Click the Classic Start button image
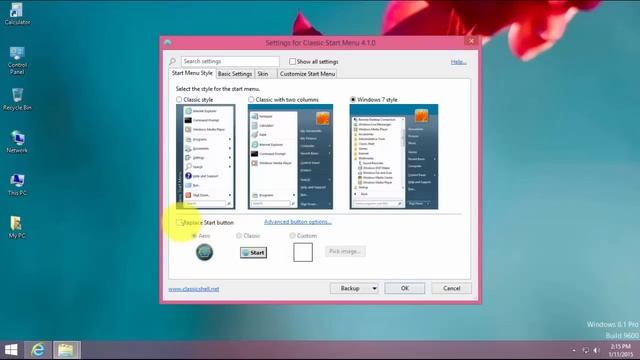This screenshot has height=360, width=640. 253,253
